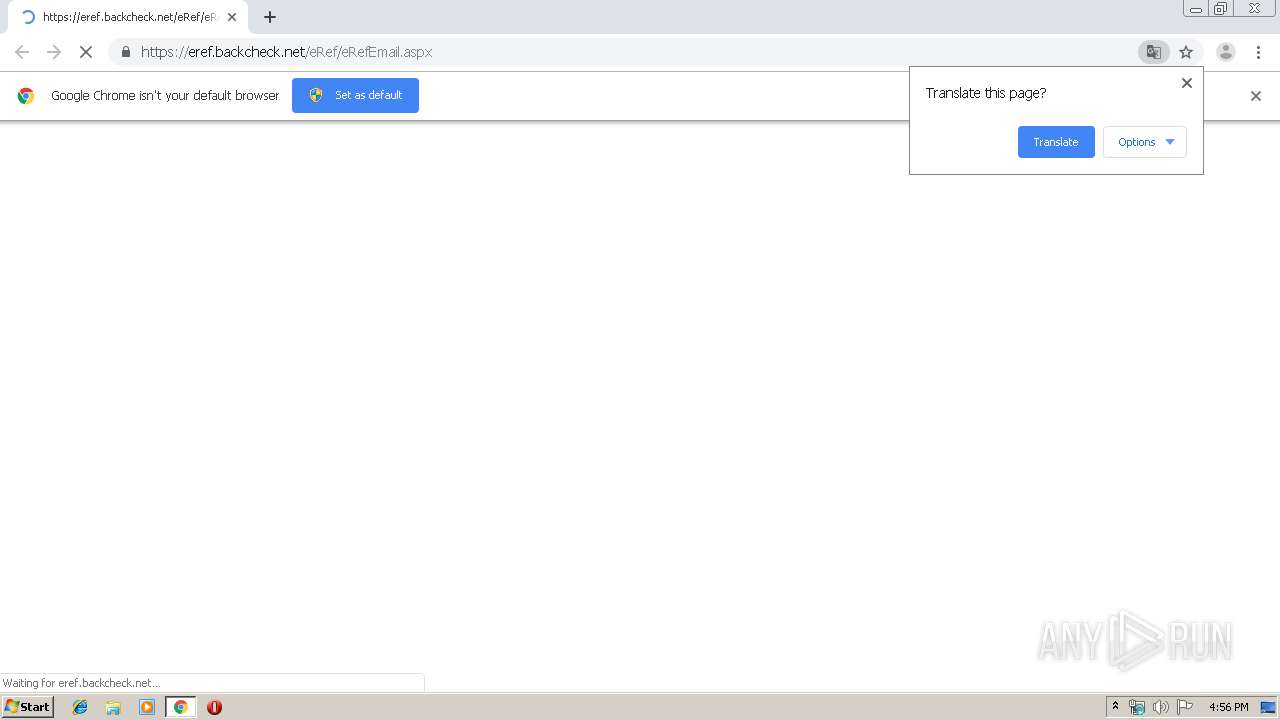The width and height of the screenshot is (1280, 720).
Task: Open Chrome three-dot menu
Action: [1258, 52]
